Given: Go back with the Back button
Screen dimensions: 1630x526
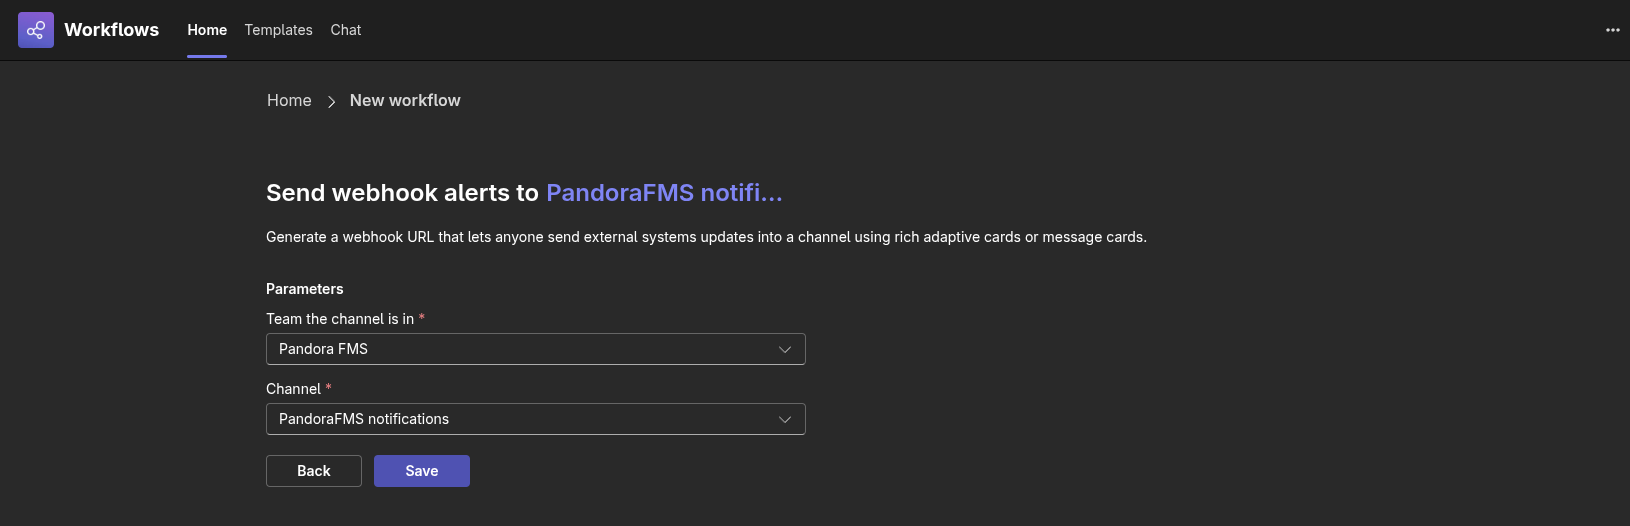Looking at the screenshot, I should 314,471.
